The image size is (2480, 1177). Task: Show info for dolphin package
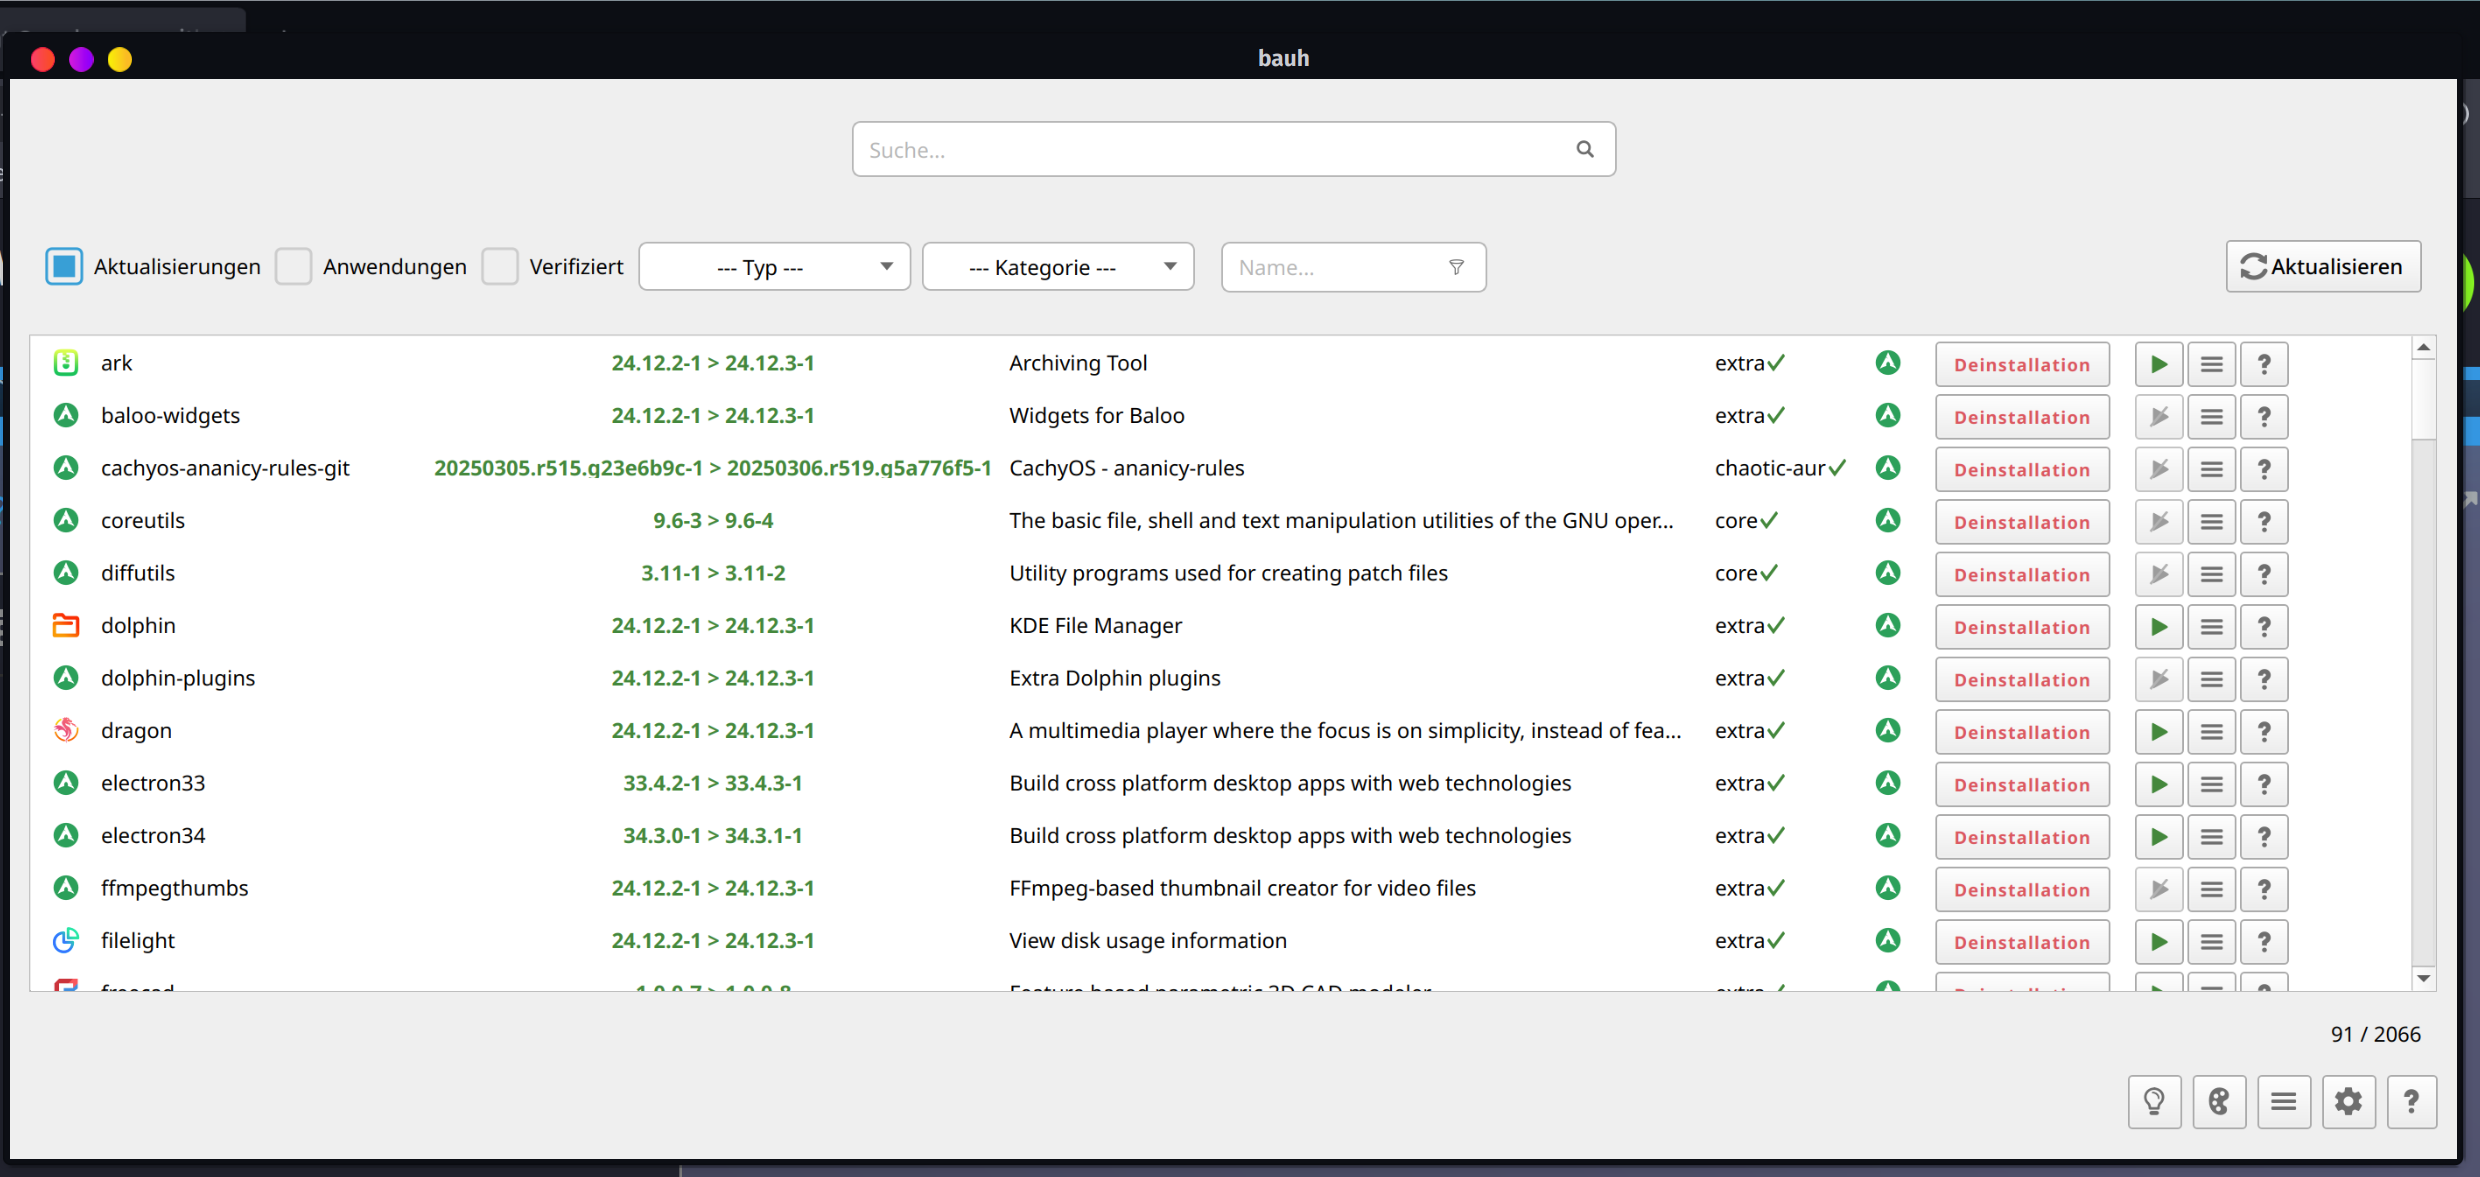click(2264, 627)
